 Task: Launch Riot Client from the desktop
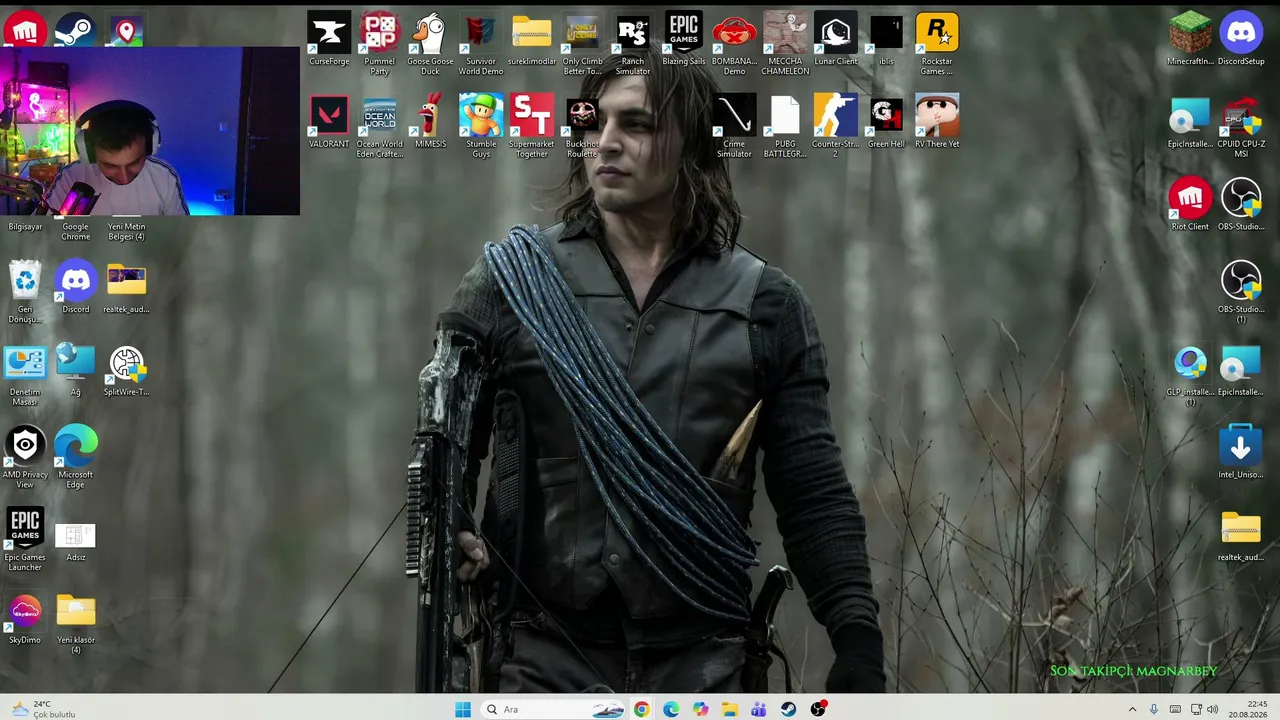tap(1190, 205)
